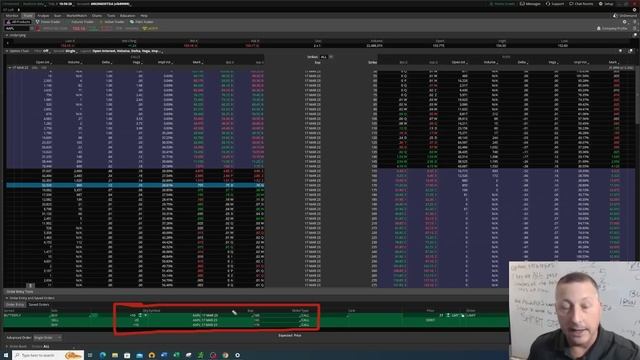
Task: Open Task View from the taskbar
Action: (x=90, y=356)
